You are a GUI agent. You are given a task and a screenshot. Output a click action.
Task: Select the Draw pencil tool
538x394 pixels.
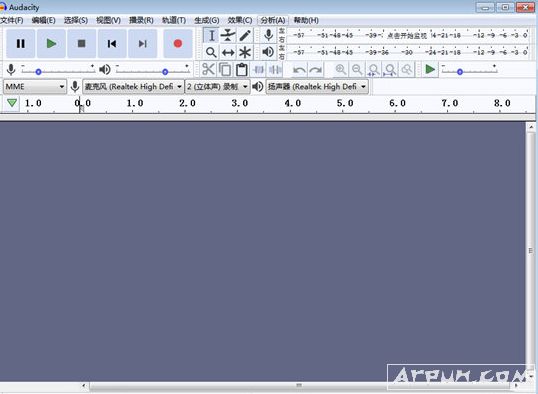tap(245, 35)
